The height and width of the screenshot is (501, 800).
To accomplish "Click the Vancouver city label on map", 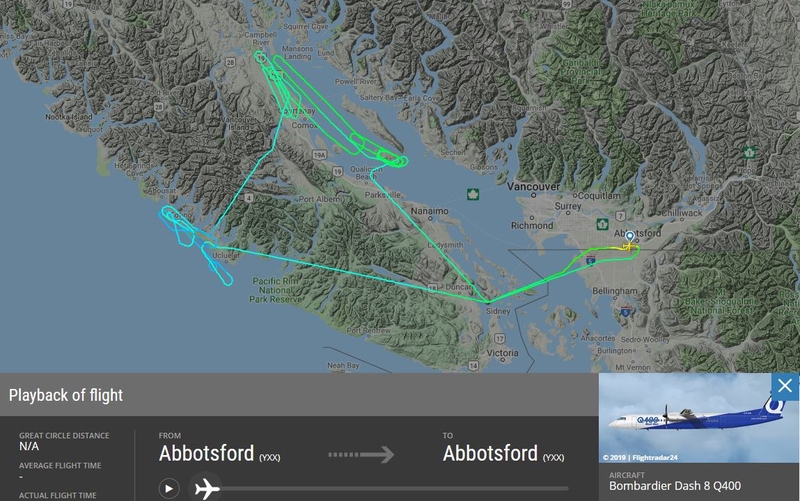I will point(533,187).
